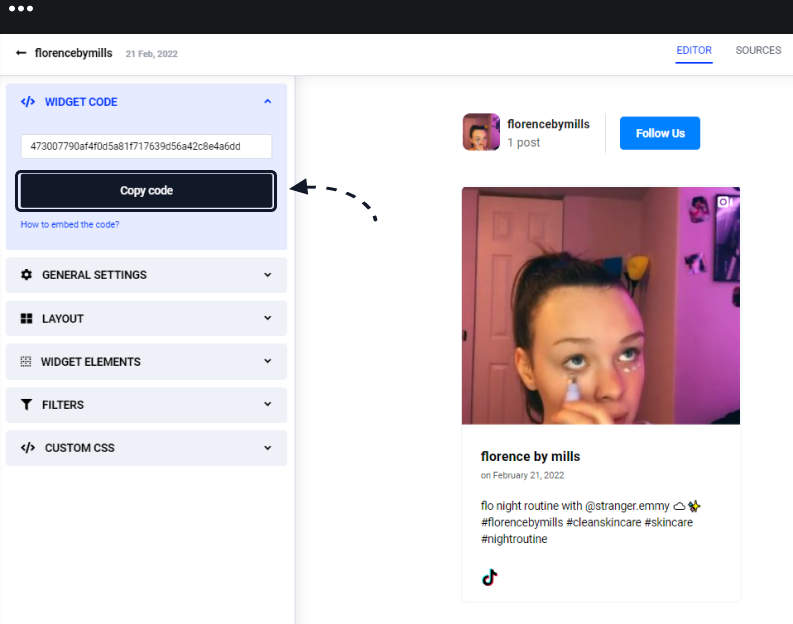This screenshot has width=793, height=624.
Task: Collapse the Widget Code section chevron
Action: click(268, 102)
